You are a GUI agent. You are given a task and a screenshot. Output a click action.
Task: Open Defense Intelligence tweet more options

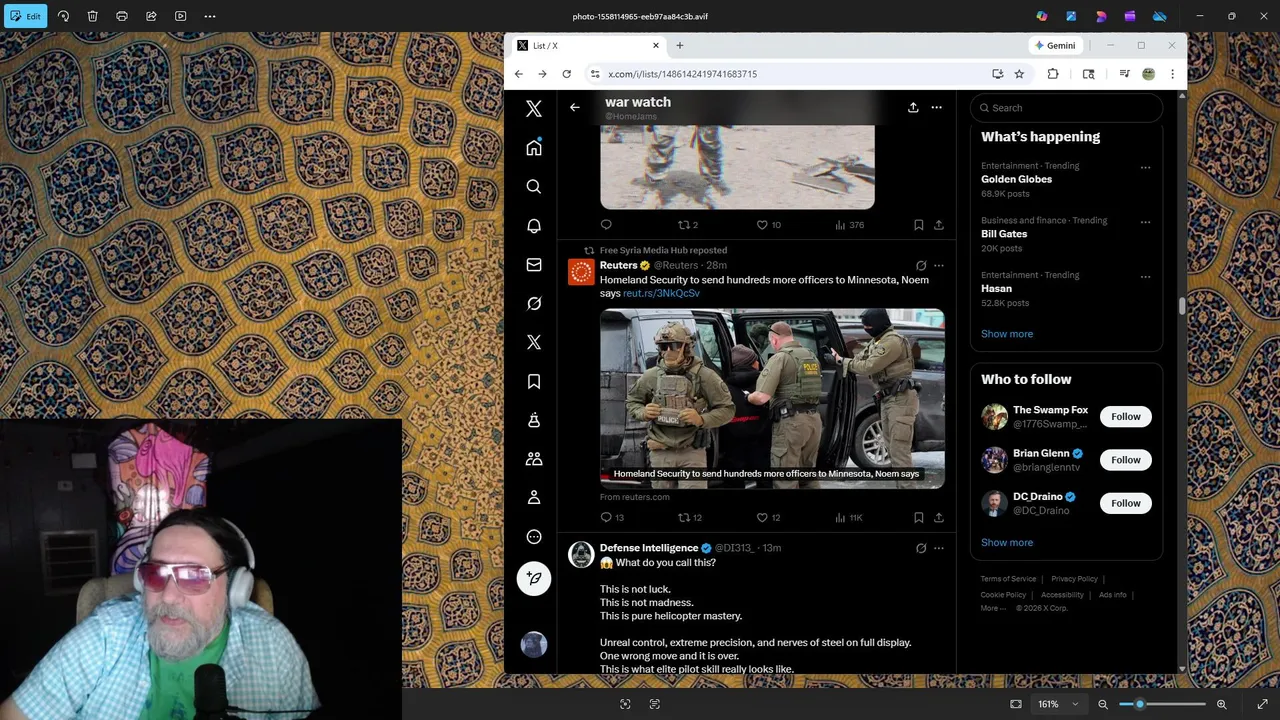pos(938,548)
